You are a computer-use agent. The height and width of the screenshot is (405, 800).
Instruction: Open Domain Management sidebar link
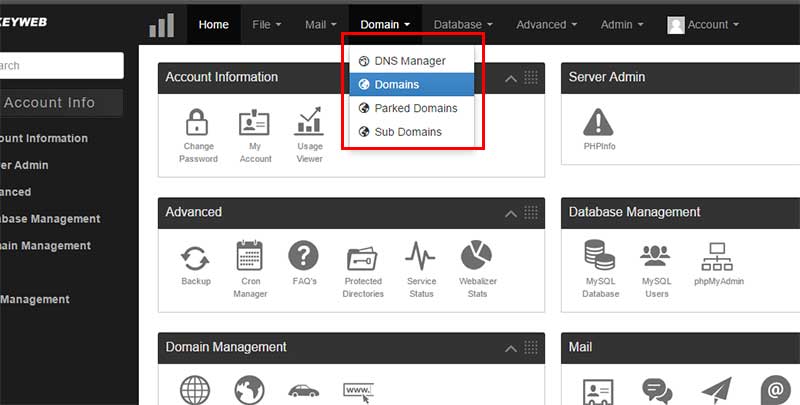[45, 246]
